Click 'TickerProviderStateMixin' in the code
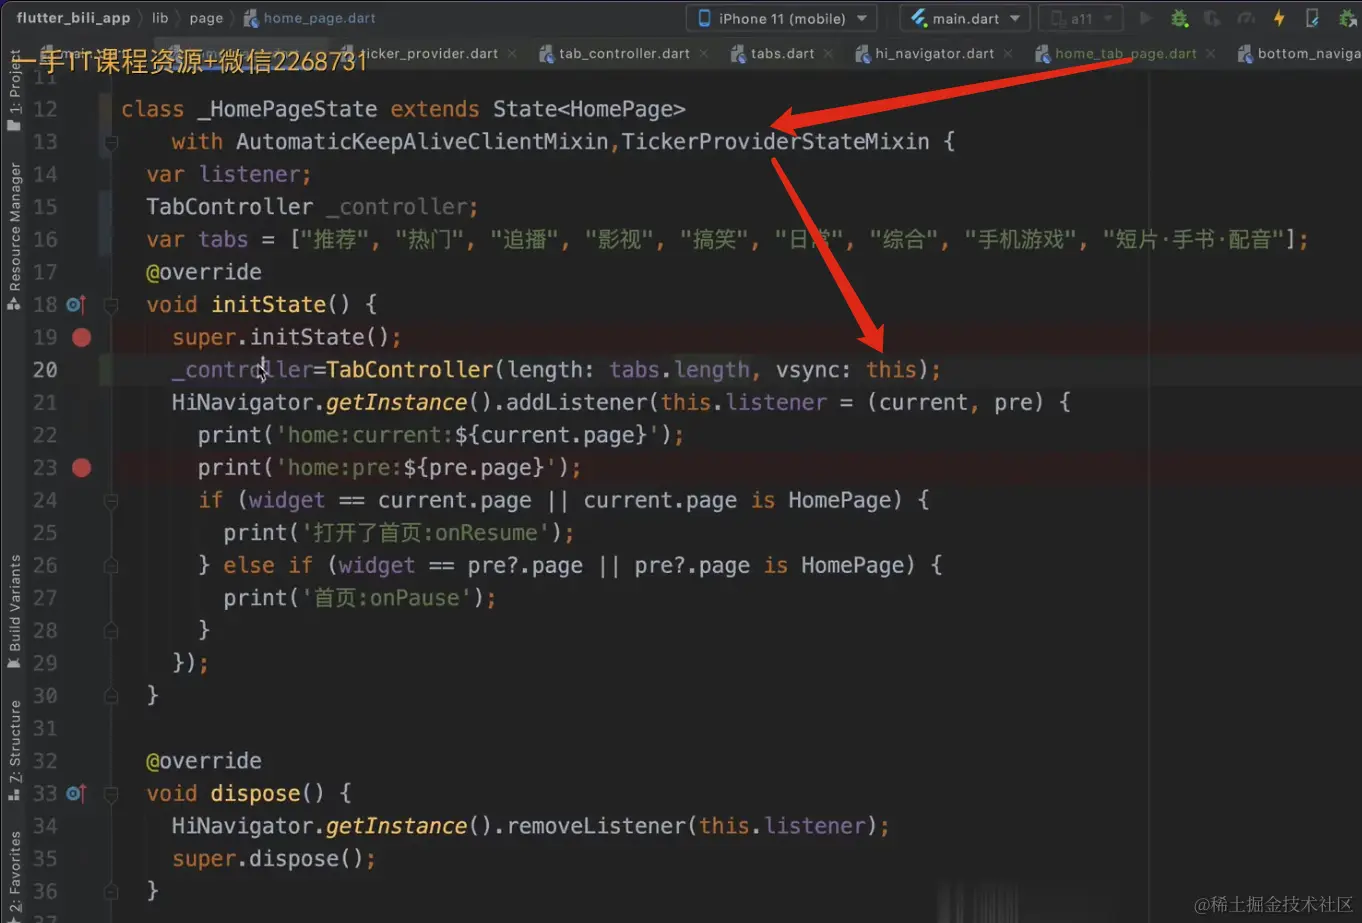Screen dimensions: 1362x923 (x=775, y=142)
